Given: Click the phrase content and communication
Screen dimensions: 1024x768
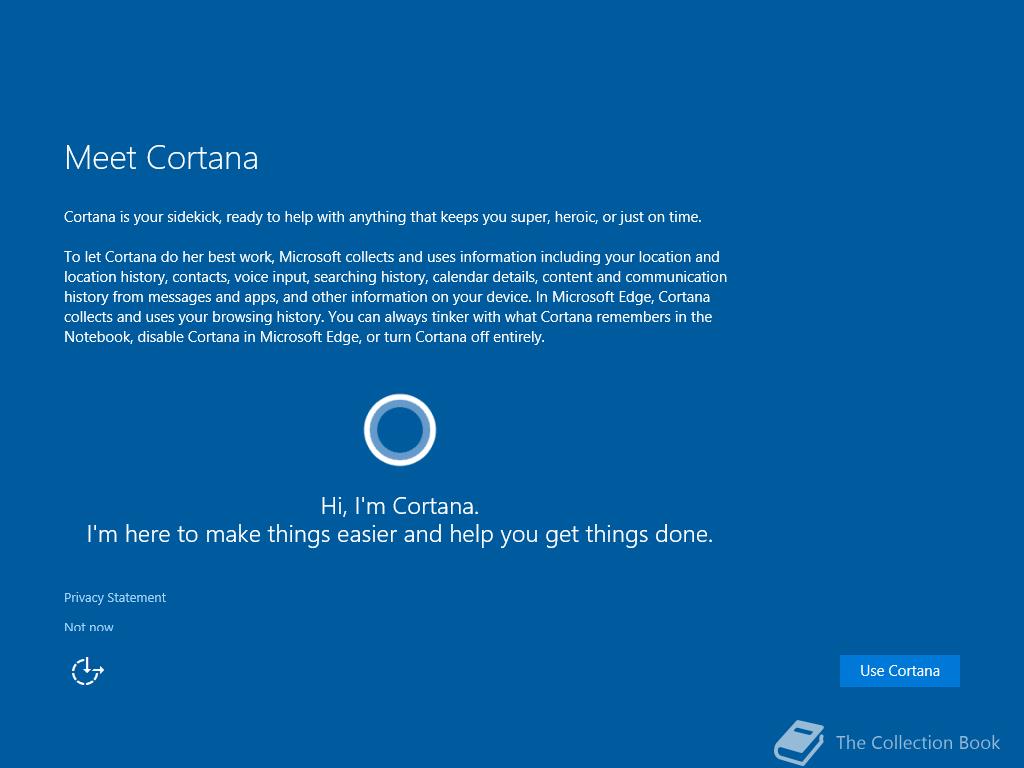Looking at the screenshot, I should tap(634, 277).
